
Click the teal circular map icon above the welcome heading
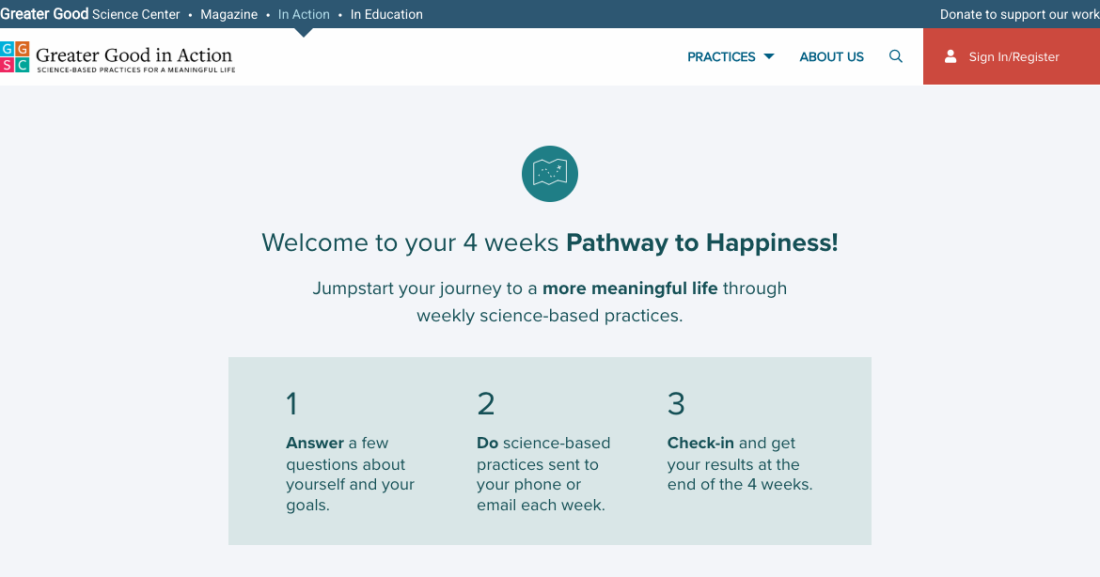pos(549,173)
